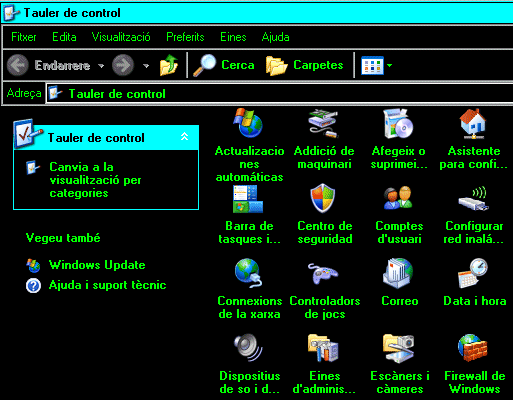Click the Views grid icon
This screenshot has width=513, height=400.
pos(372,65)
